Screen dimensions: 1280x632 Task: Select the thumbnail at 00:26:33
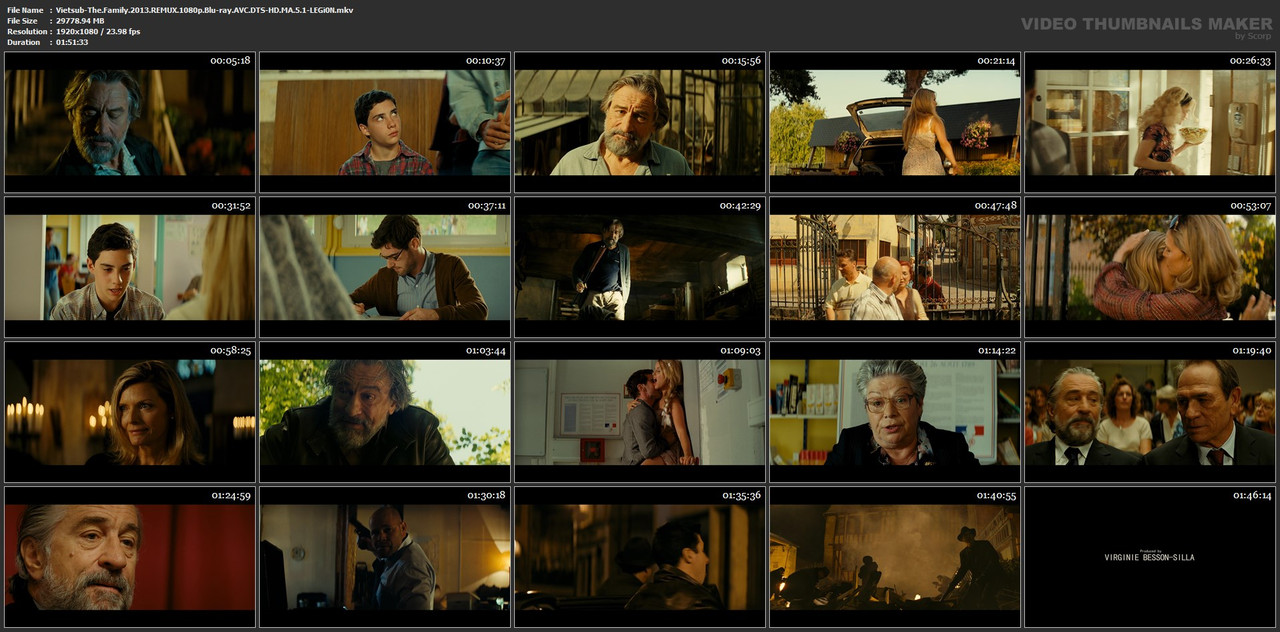pos(1150,122)
